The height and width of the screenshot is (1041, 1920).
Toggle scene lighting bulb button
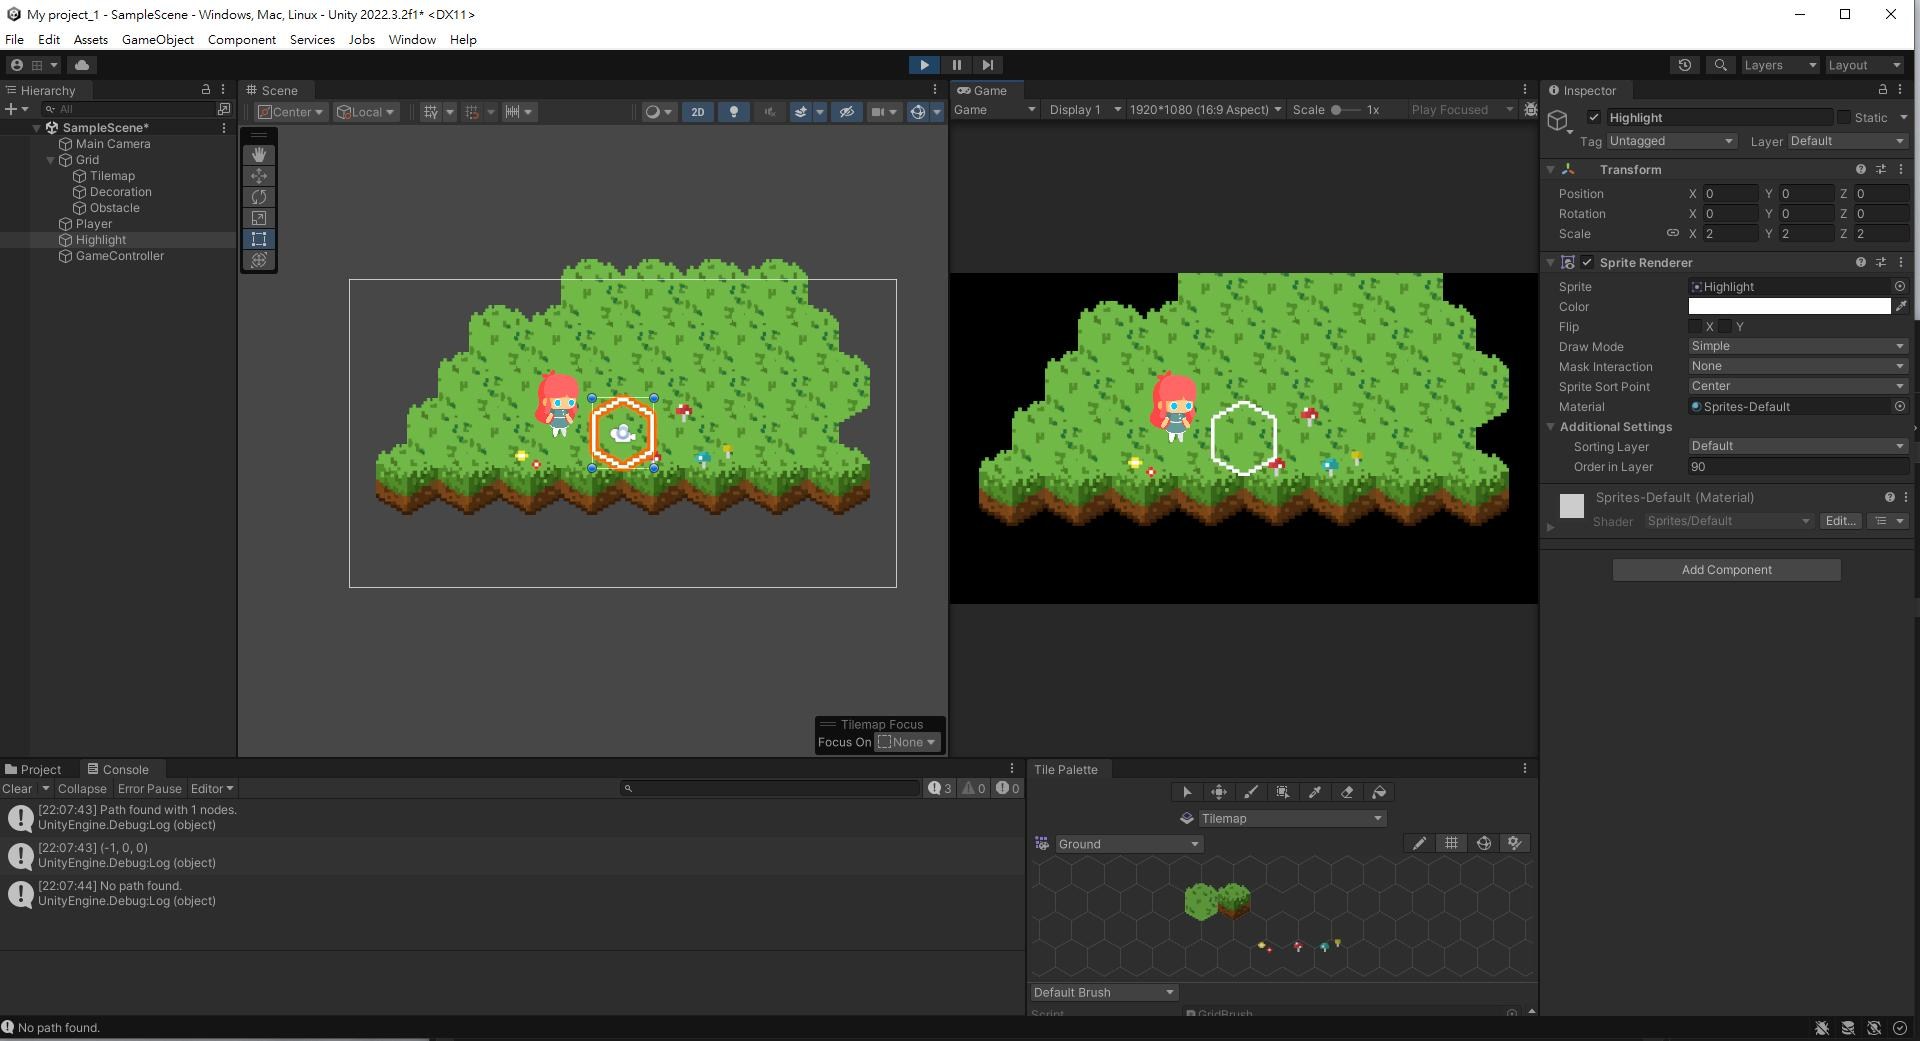[734, 112]
